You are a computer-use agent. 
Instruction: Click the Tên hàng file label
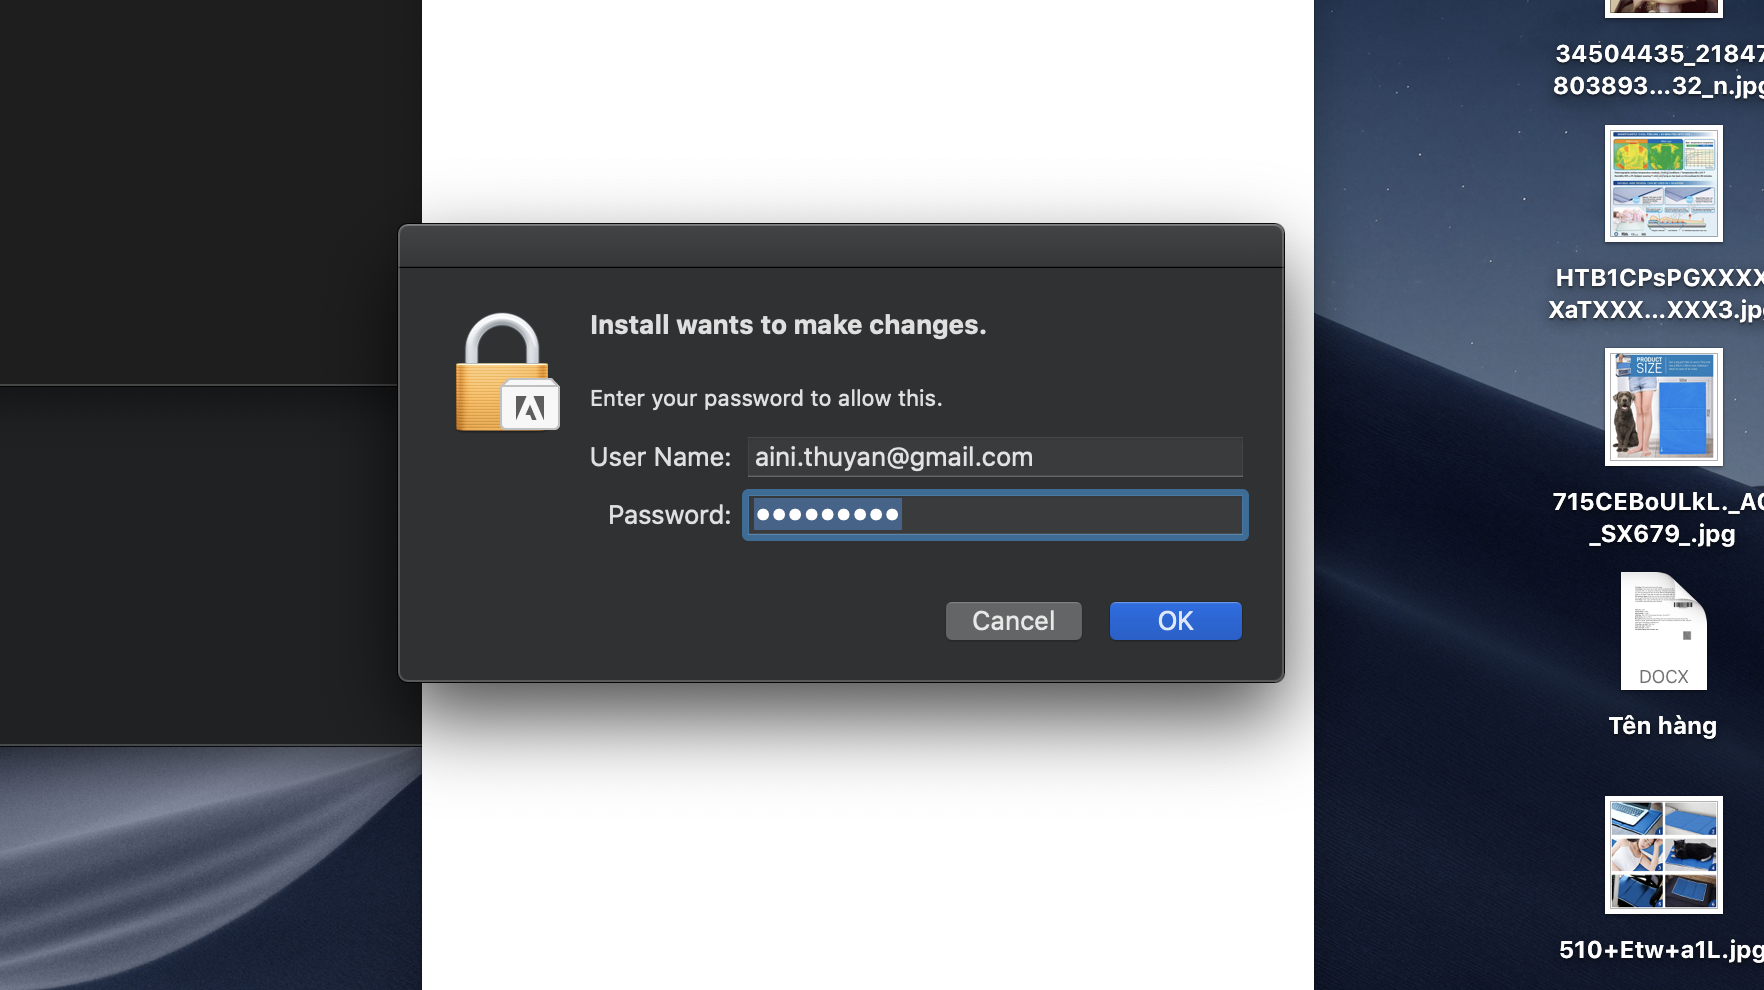click(1662, 726)
